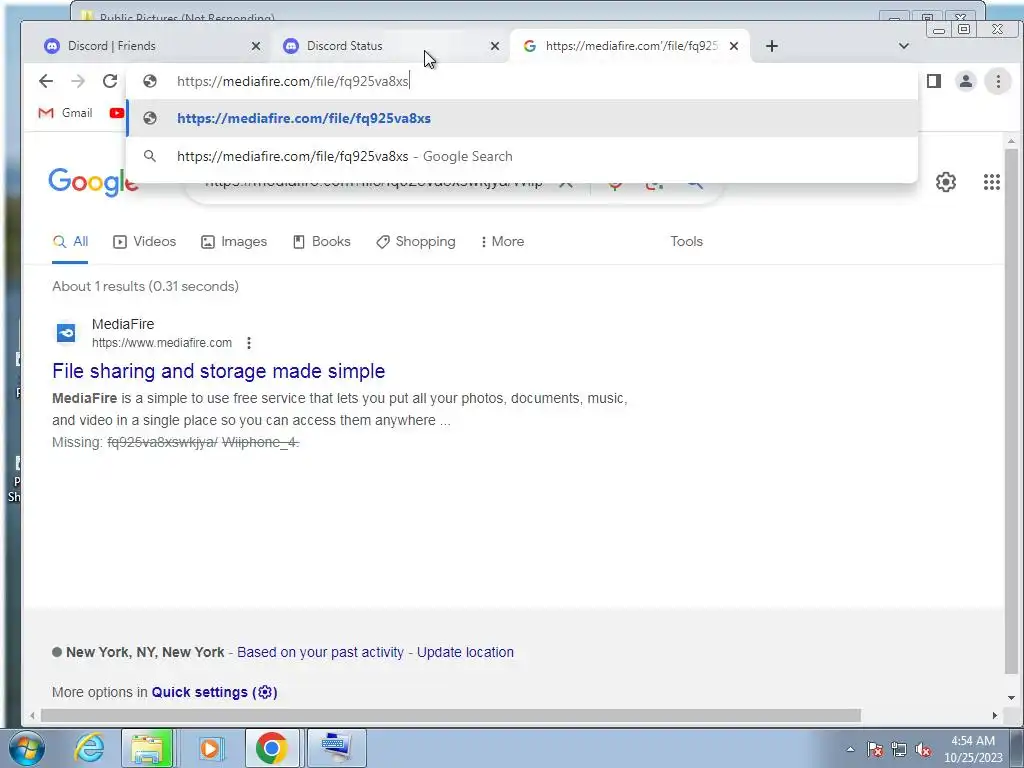
Task: Open the MediaFire result options dots
Action: [249, 343]
